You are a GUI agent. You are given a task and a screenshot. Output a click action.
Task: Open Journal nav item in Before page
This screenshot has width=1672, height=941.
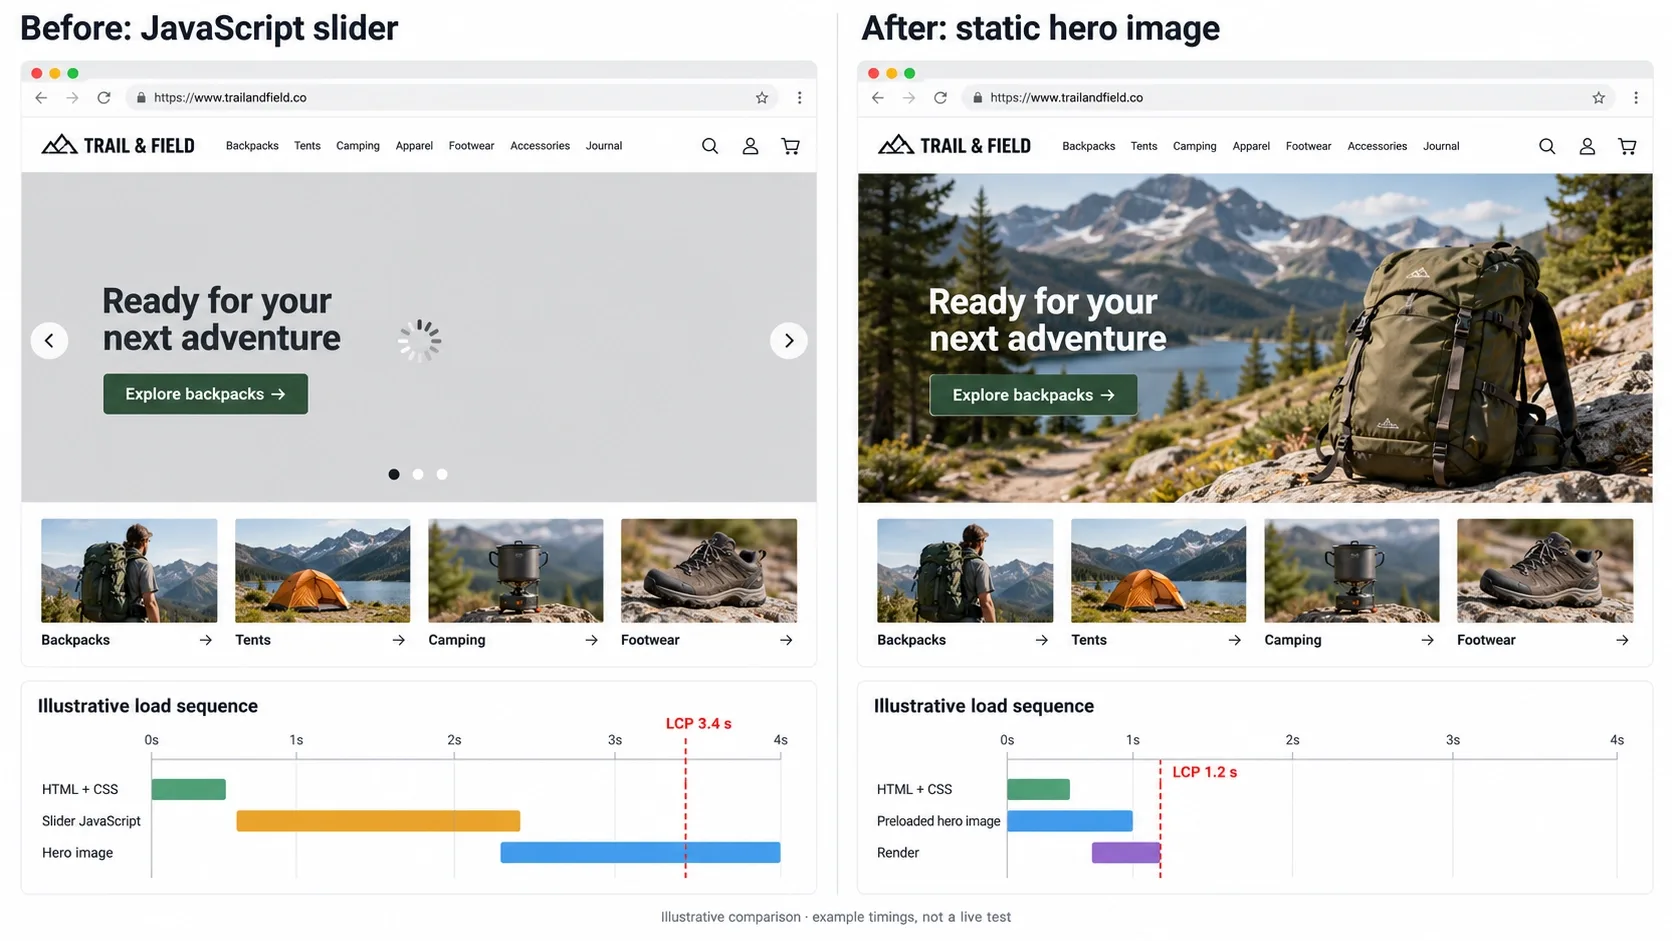click(x=604, y=146)
